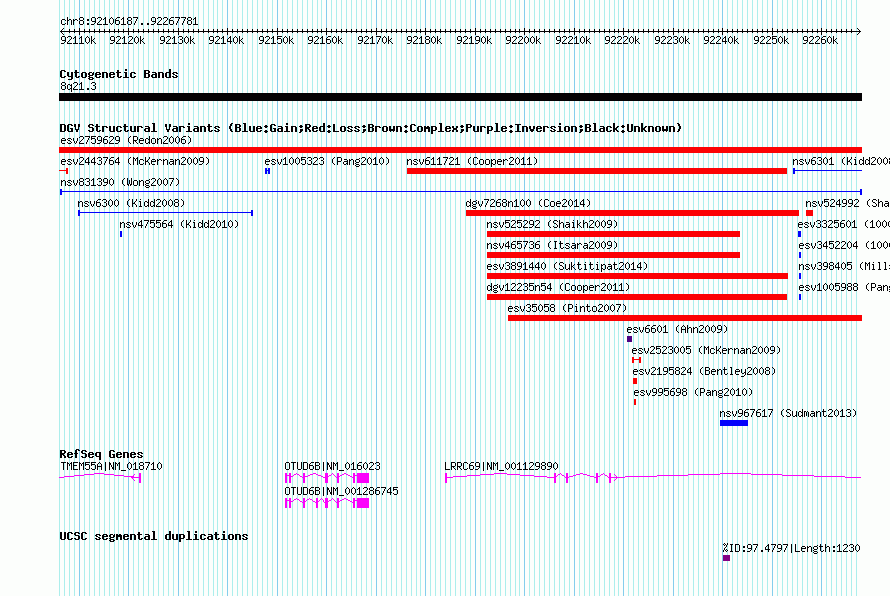The width and height of the screenshot is (890, 596).
Task: Click the dgv12235n54 (Cooper2011) red bar
Action: 637,297
